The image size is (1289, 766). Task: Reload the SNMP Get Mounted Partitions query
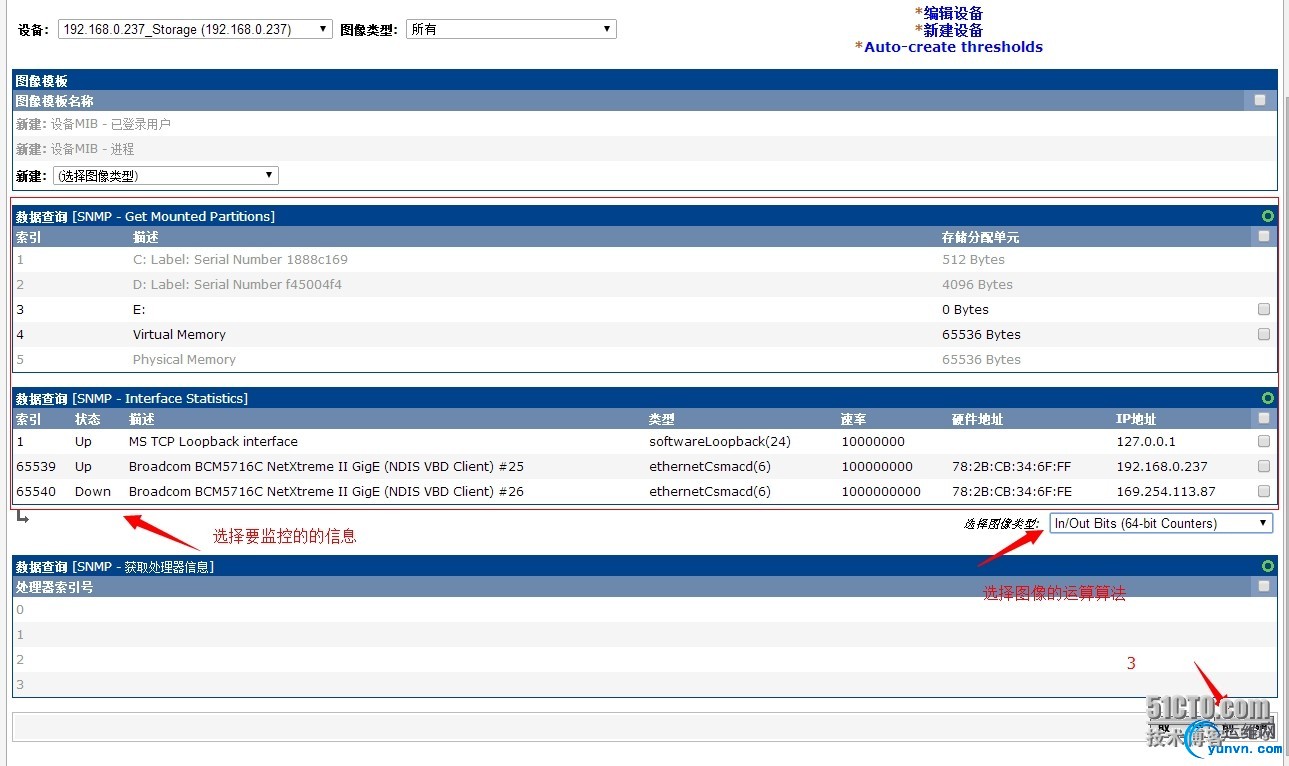[x=1268, y=216]
